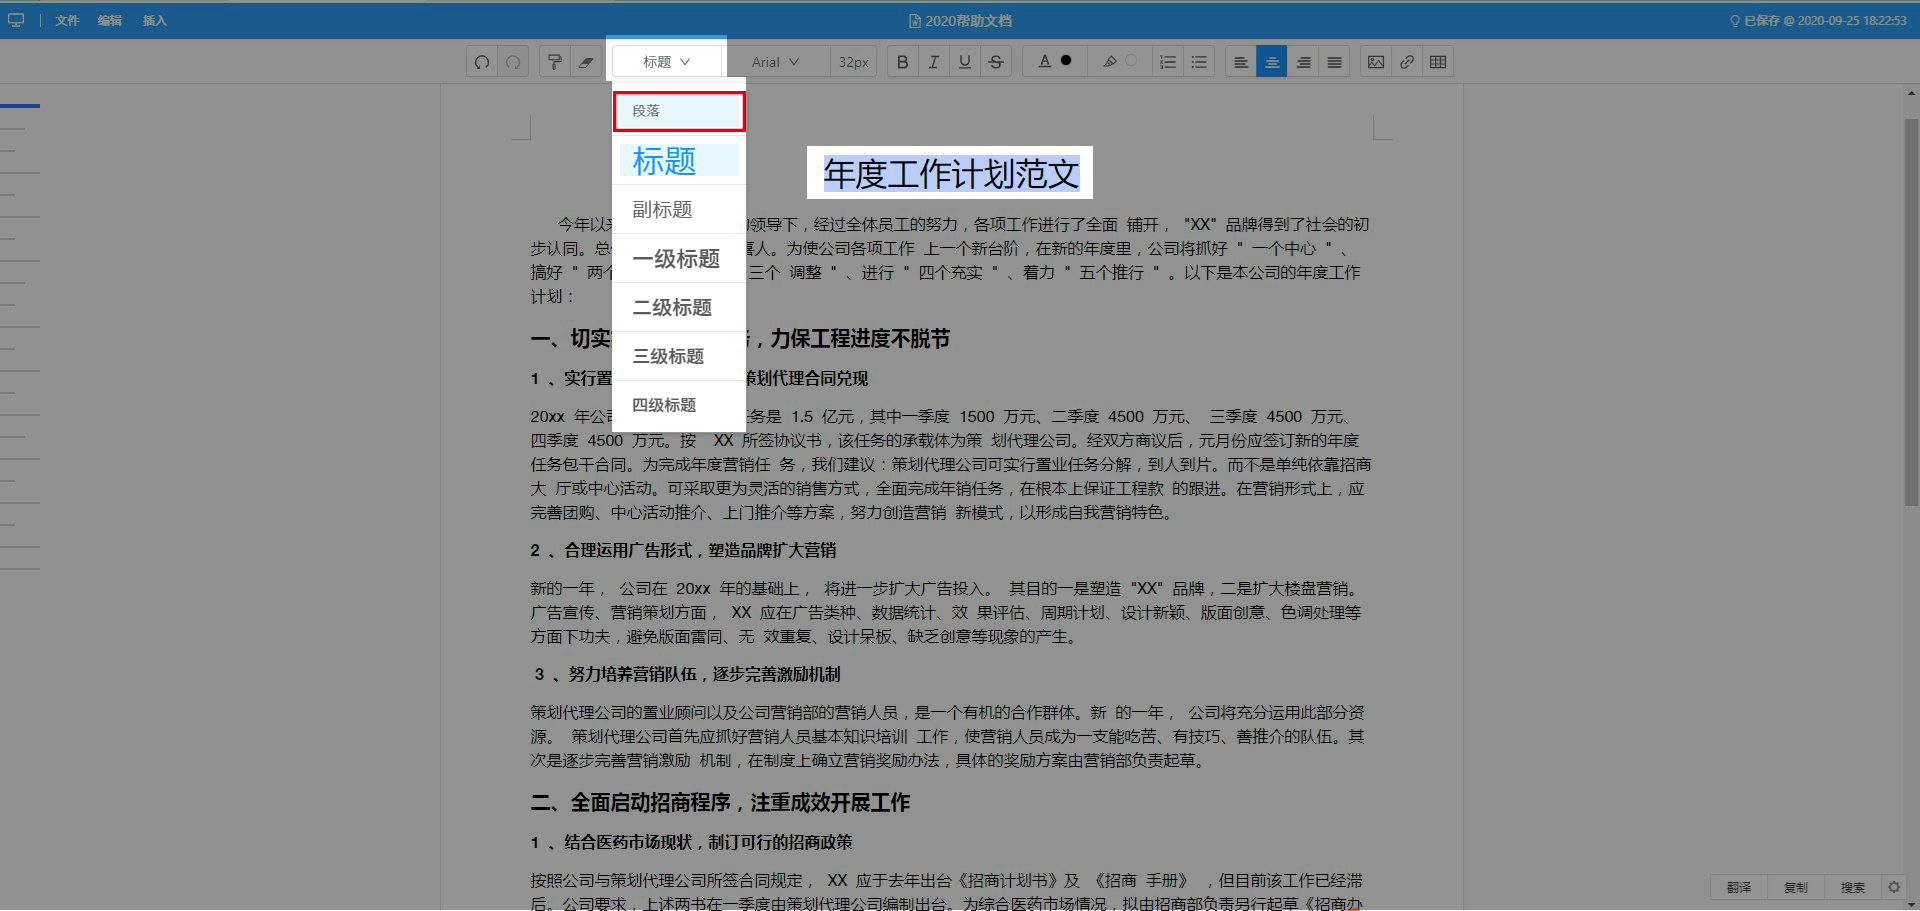Open the Arial font dropdown
The image size is (1920, 911).
pos(776,62)
